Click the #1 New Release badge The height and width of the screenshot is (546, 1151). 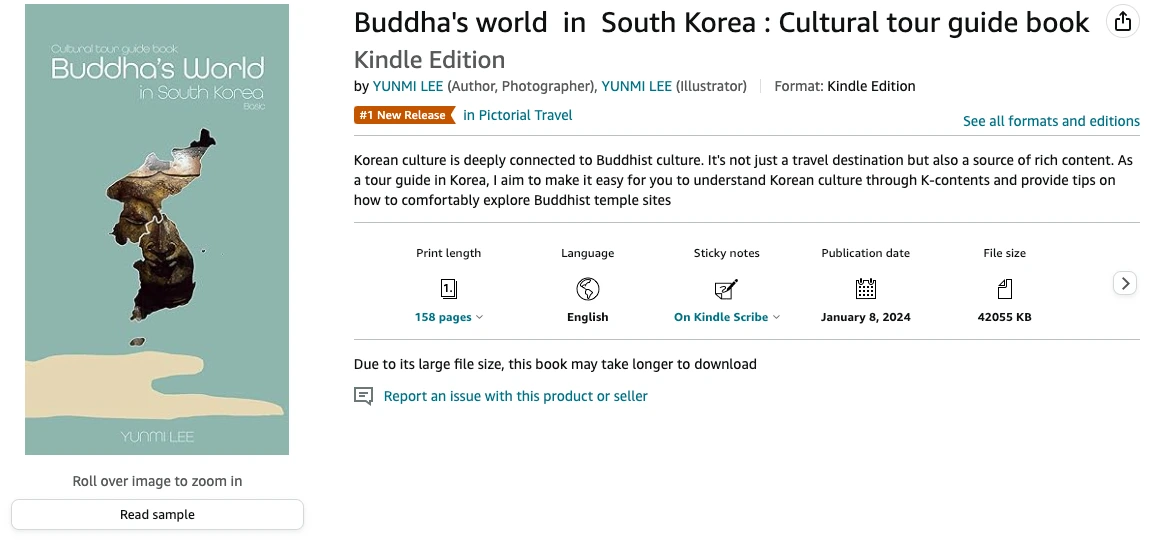tap(403, 115)
